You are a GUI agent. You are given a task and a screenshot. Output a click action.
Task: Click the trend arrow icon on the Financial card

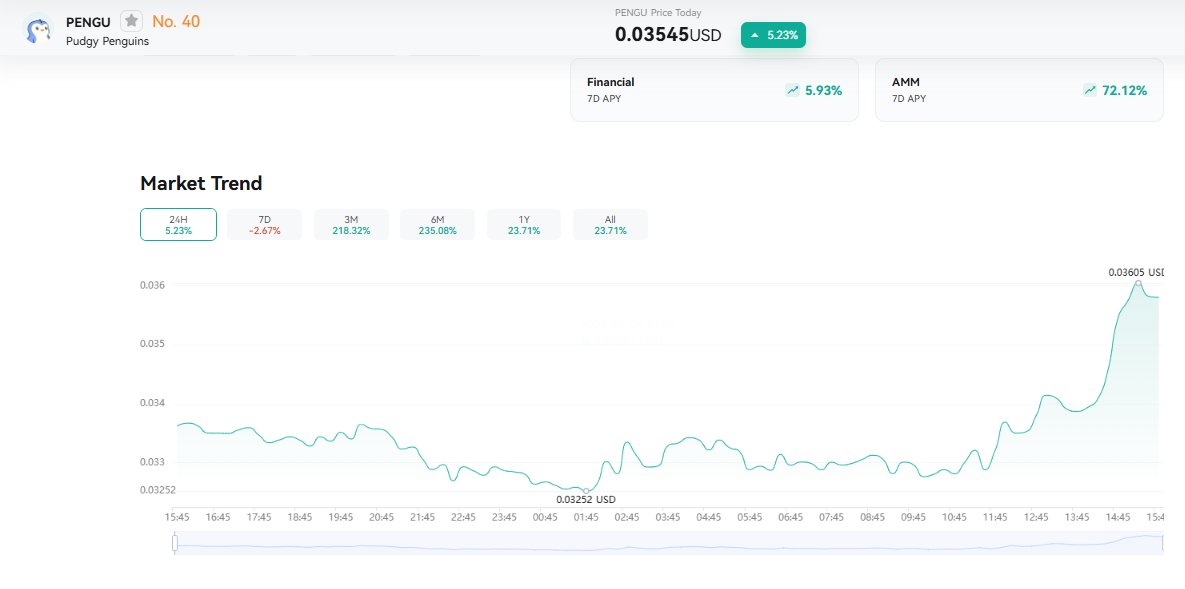pyautogui.click(x=793, y=89)
